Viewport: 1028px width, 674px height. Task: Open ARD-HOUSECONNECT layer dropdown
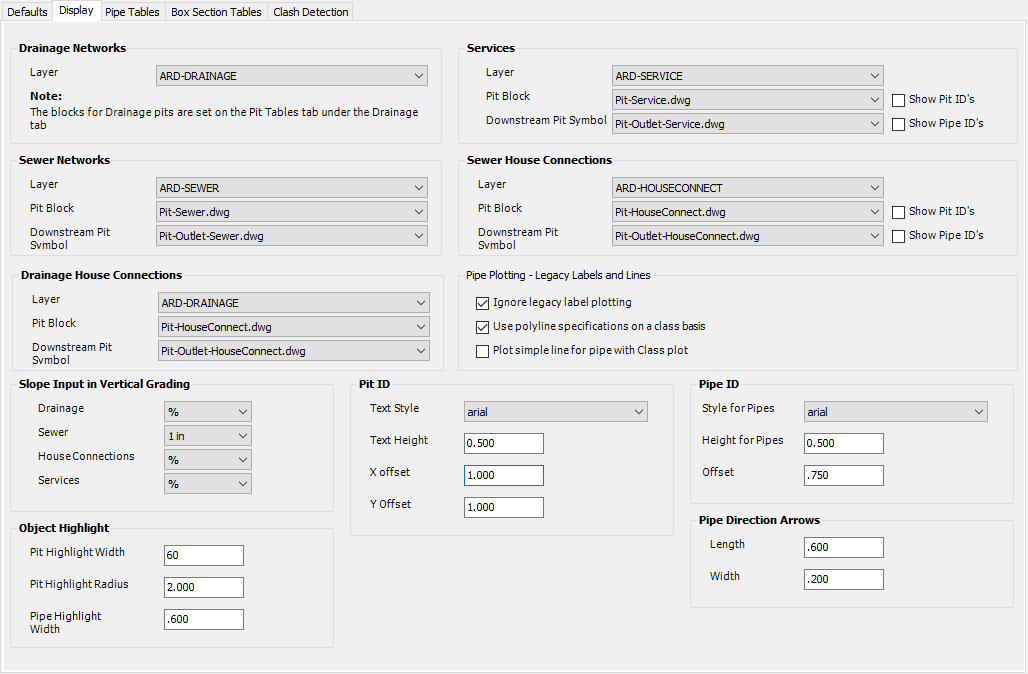[x=747, y=188]
